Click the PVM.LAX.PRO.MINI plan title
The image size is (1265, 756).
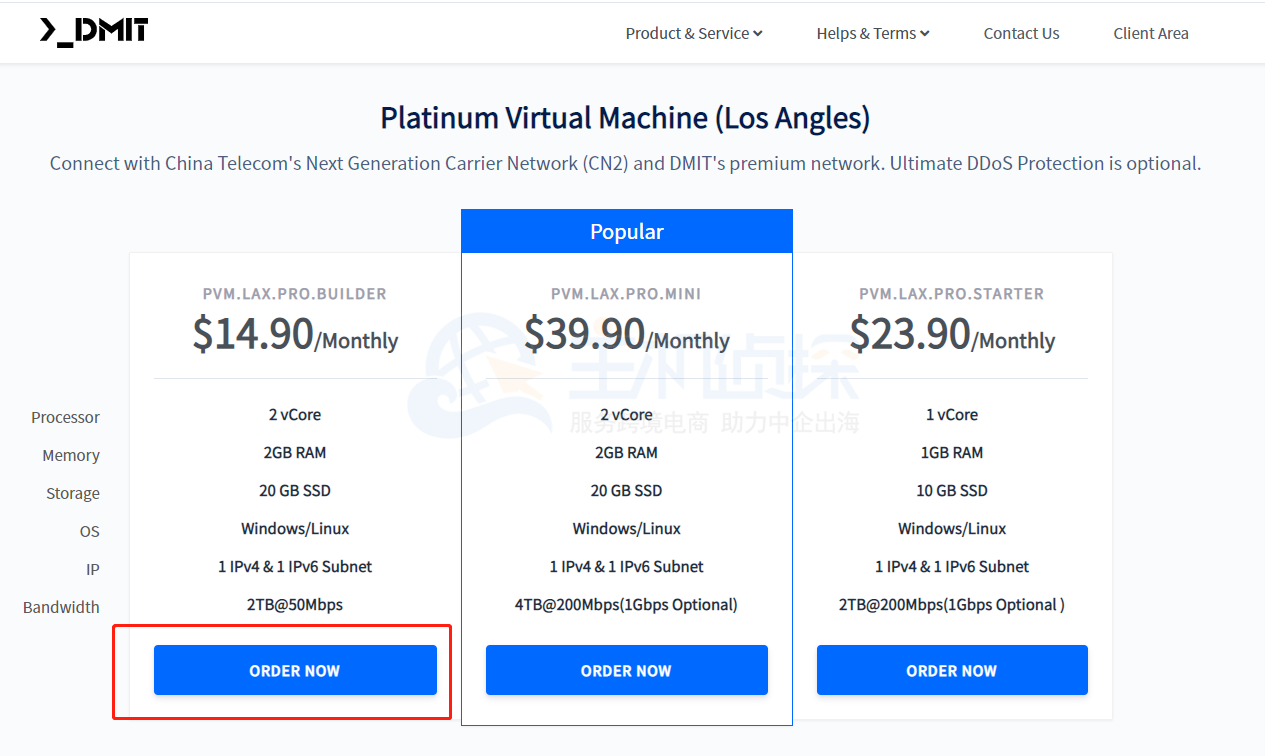[x=626, y=294]
